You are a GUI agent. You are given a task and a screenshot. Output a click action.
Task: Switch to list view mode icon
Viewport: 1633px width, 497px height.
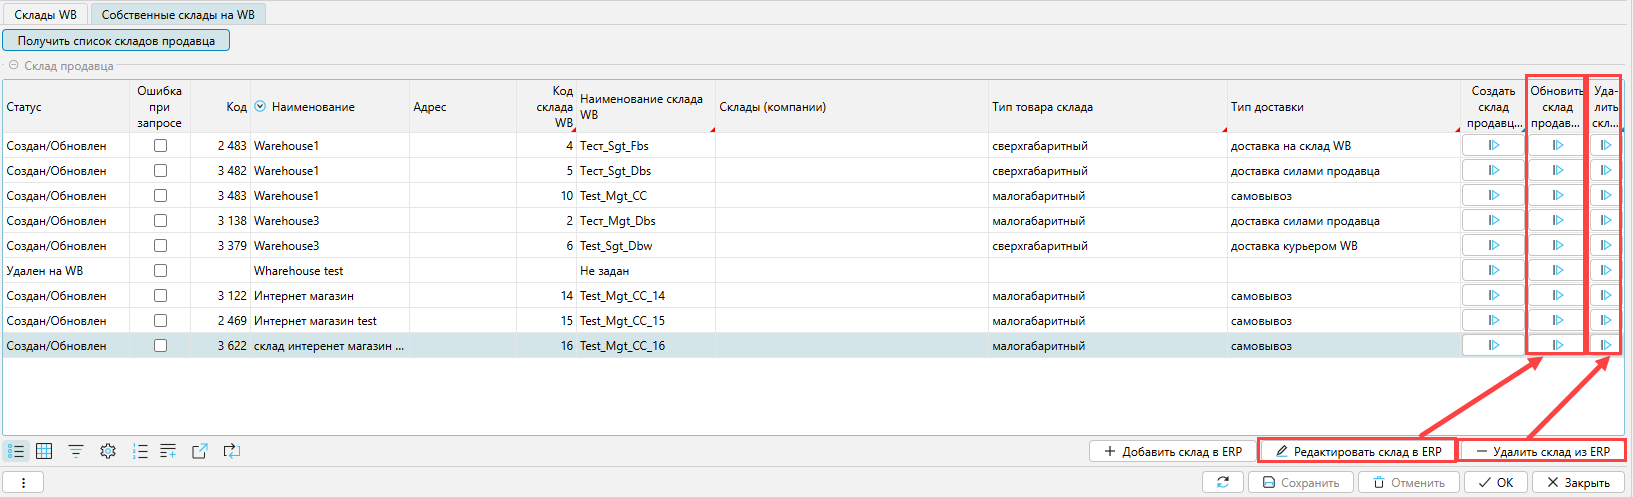(16, 452)
